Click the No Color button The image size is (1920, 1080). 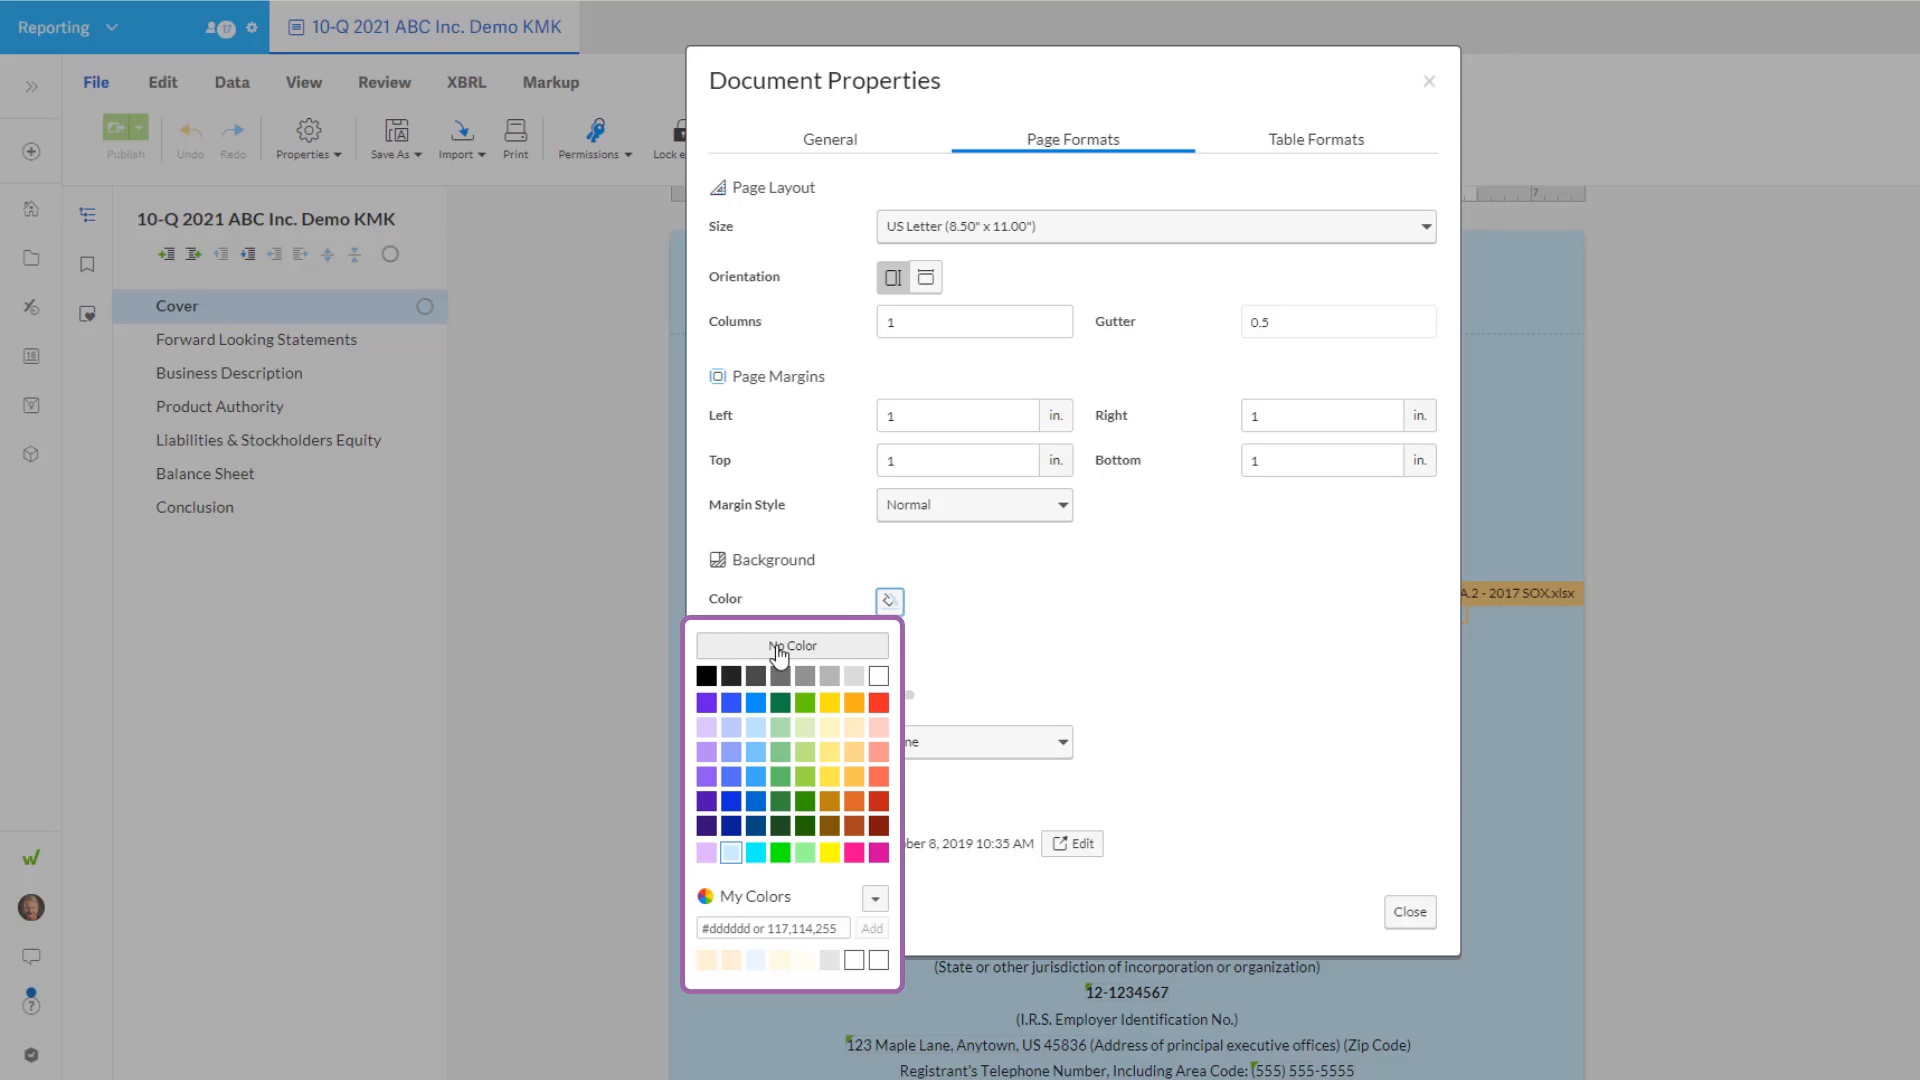[792, 646]
